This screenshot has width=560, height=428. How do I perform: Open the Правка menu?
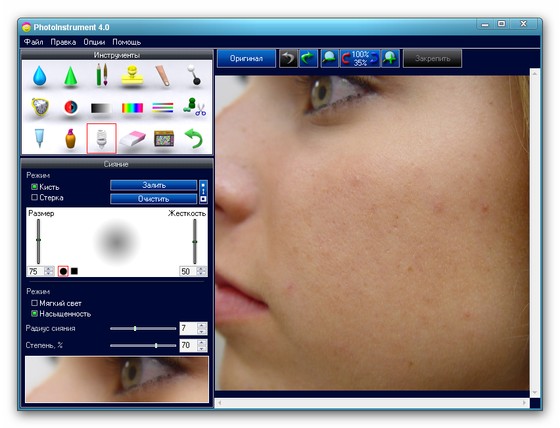click(63, 42)
